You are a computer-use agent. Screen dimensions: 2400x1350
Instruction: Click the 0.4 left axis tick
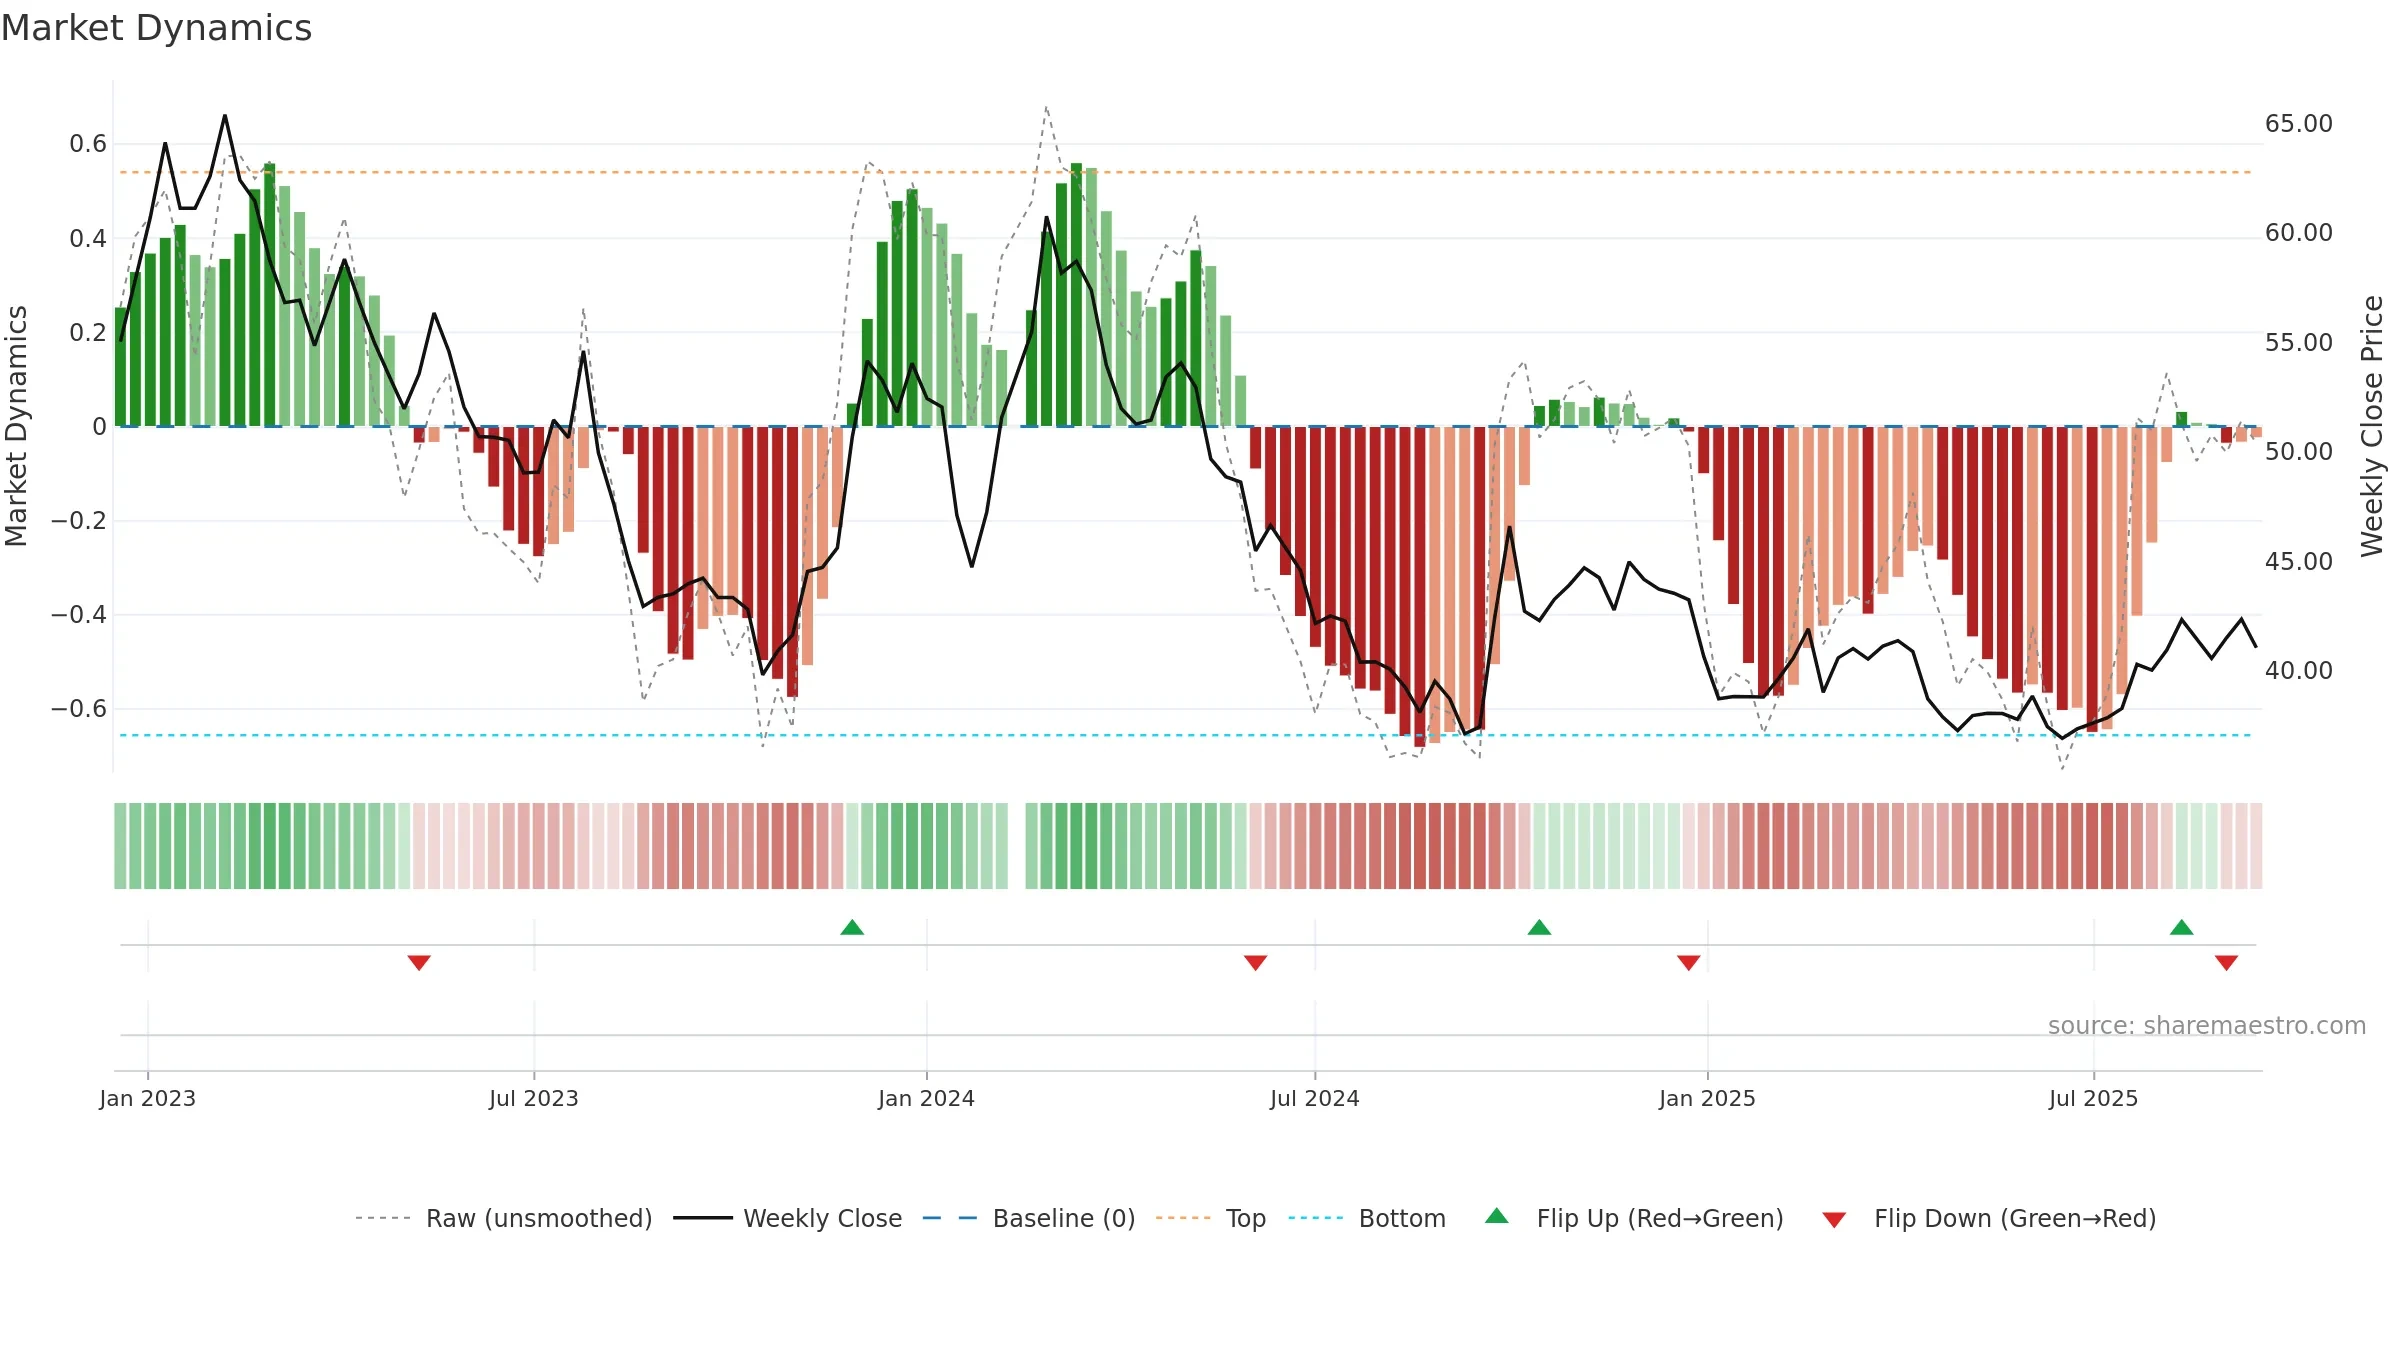88,238
